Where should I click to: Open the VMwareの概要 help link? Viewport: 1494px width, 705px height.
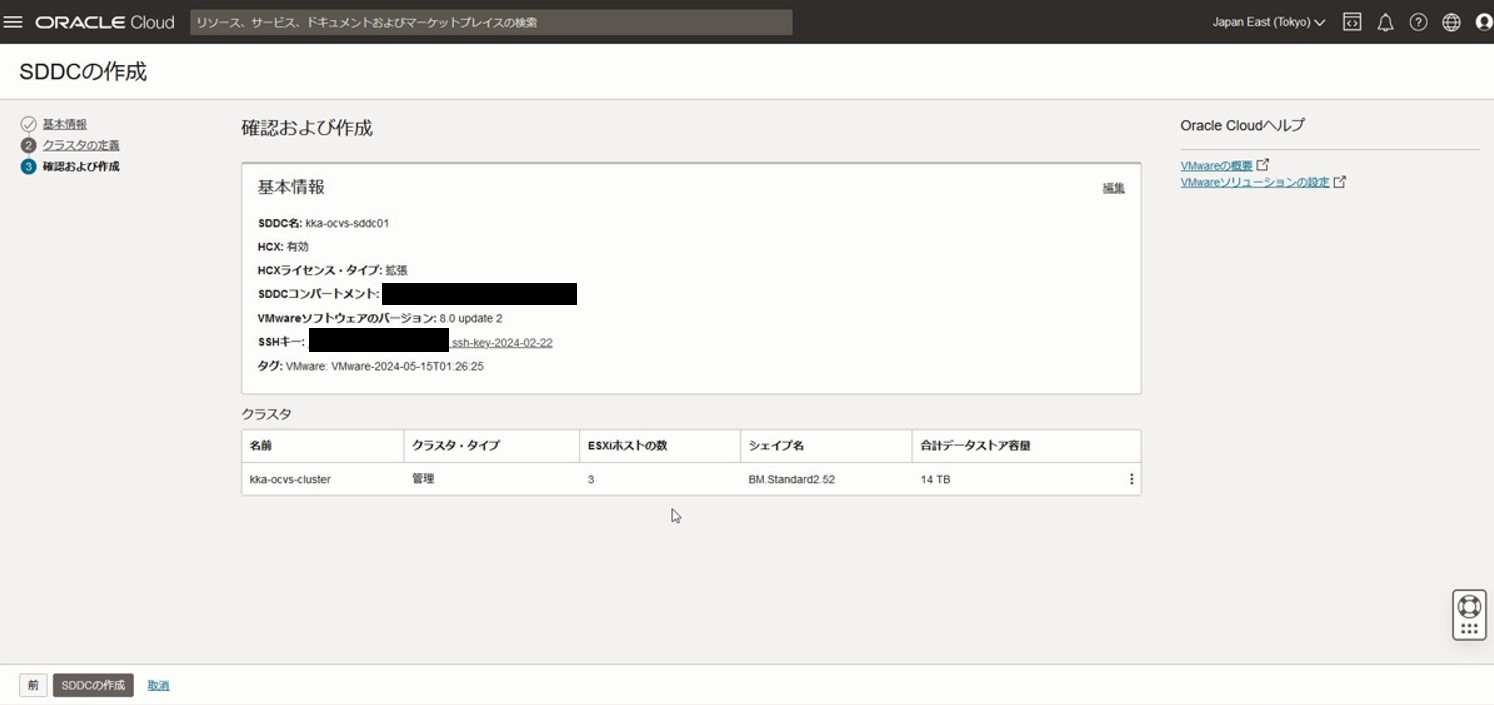click(x=1216, y=165)
